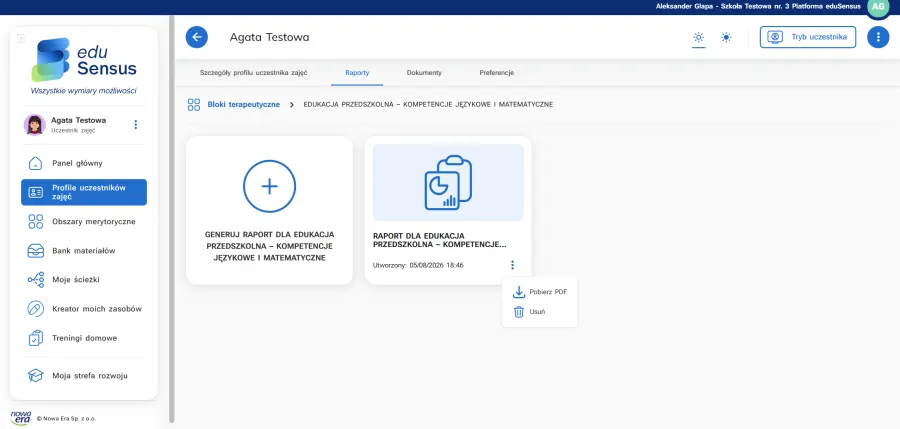900x429 pixels.
Task: Open the Szczegóły profilu uczestnika zajęć tab
Action: pyautogui.click(x=254, y=73)
